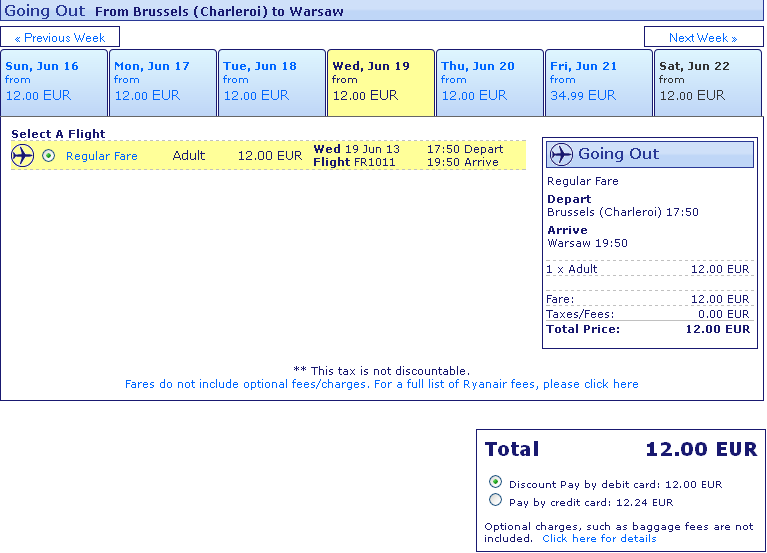
Task: Select the Mon, Jun 17 date tab
Action: 163,83
